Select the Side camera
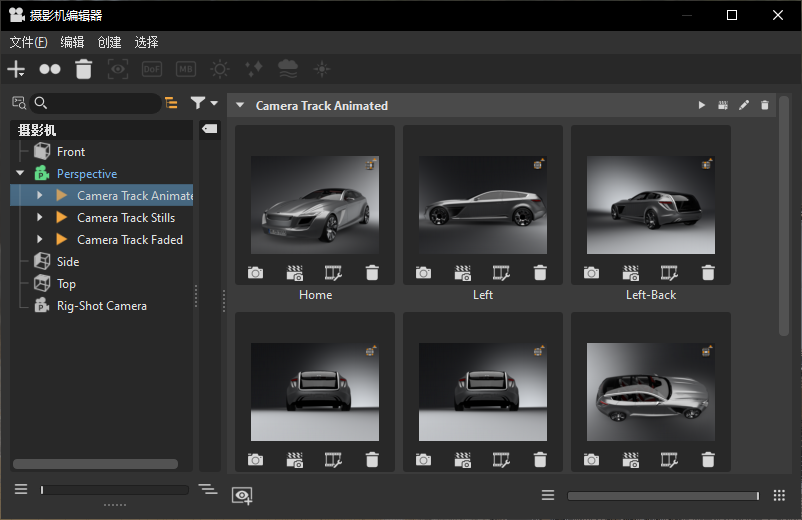The height and width of the screenshot is (520, 802). coord(68,262)
